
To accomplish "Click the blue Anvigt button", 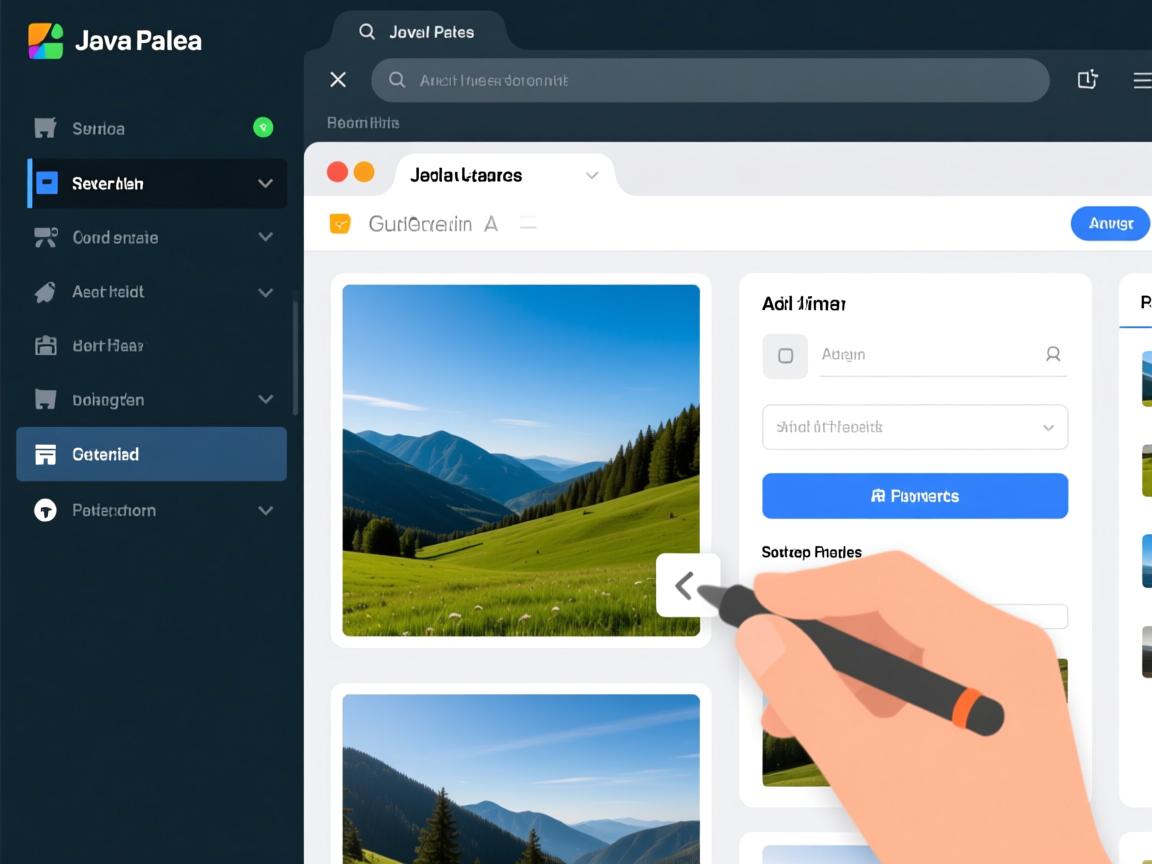I will click(x=1110, y=224).
